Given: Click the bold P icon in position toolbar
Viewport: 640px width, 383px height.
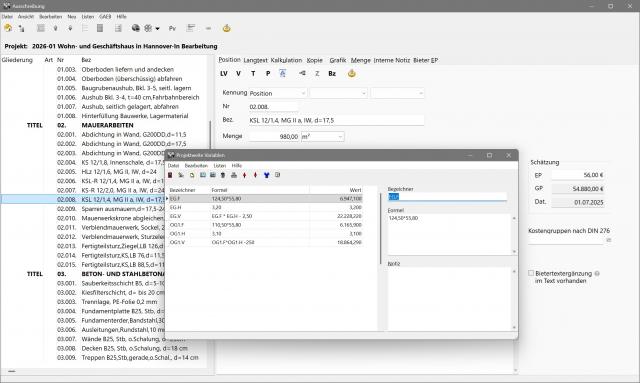Looking at the screenshot, I should pos(268,73).
